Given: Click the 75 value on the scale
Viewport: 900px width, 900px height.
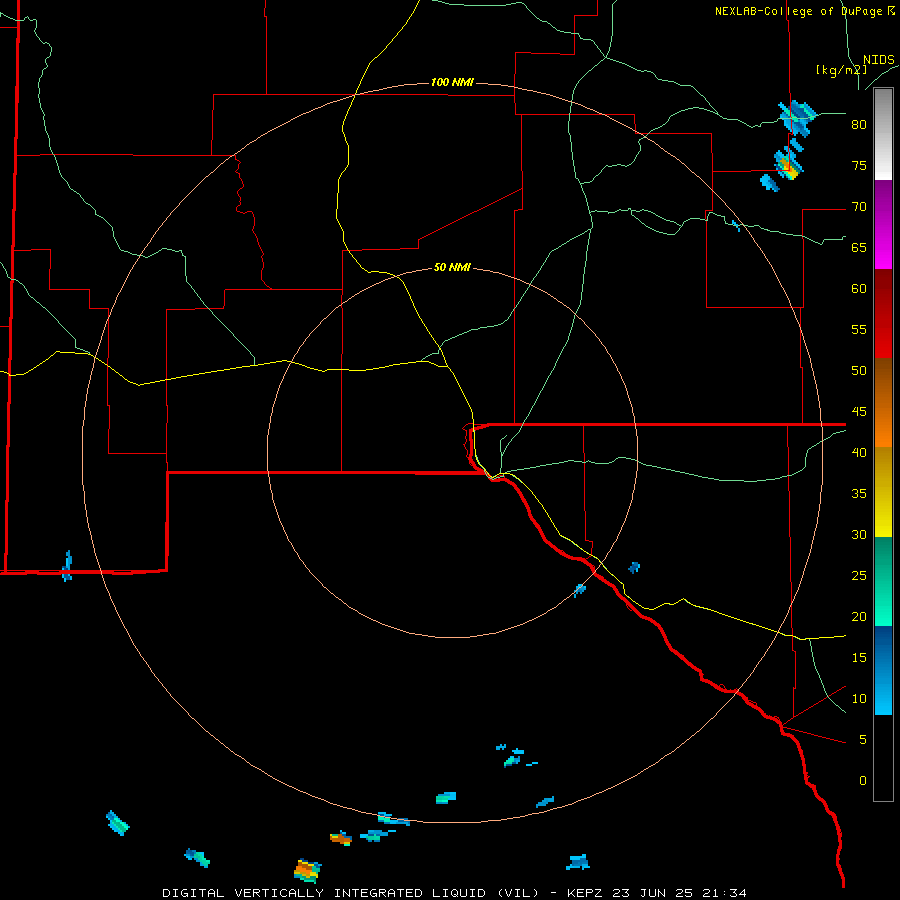Looking at the screenshot, I should 859,165.
